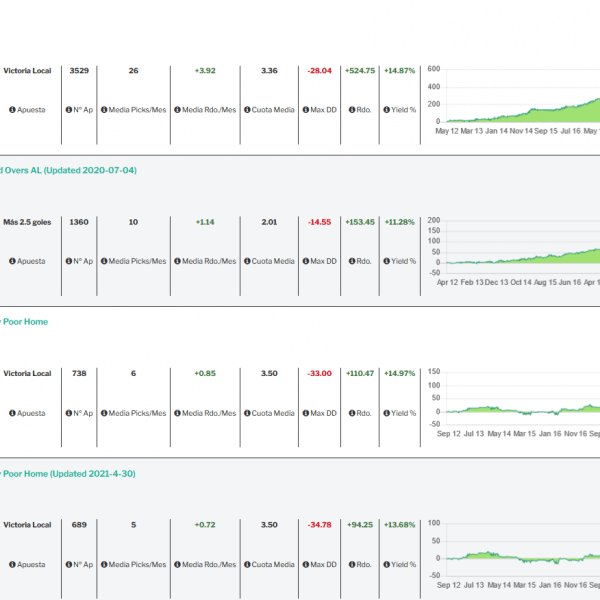Click the +14.97% yield value
Viewport: 600px width, 600px height.
tap(399, 373)
